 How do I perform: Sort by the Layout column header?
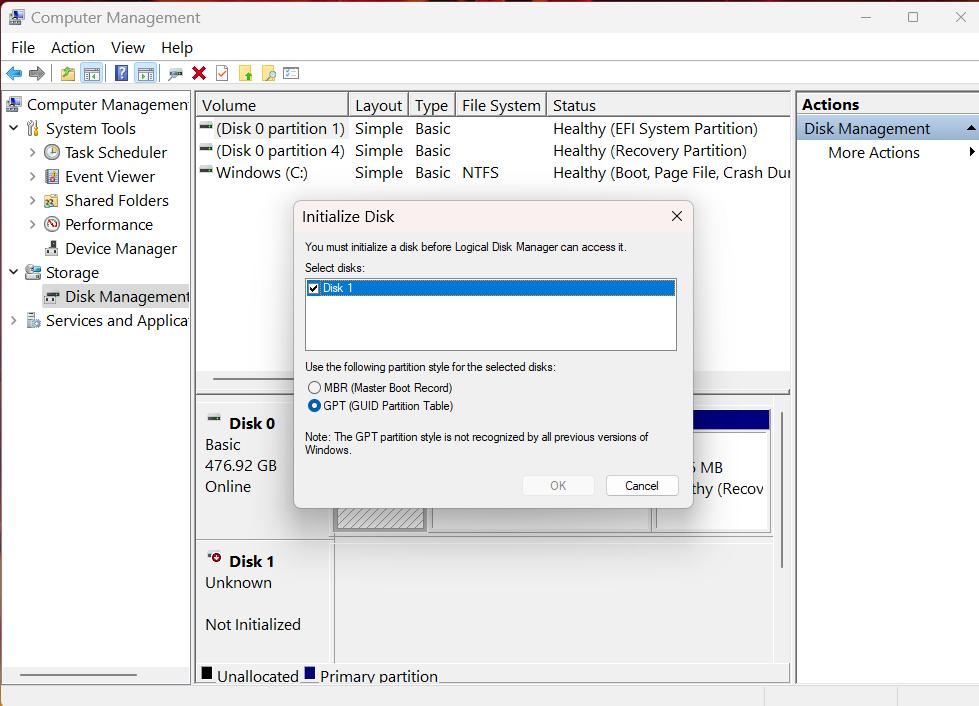click(x=378, y=105)
